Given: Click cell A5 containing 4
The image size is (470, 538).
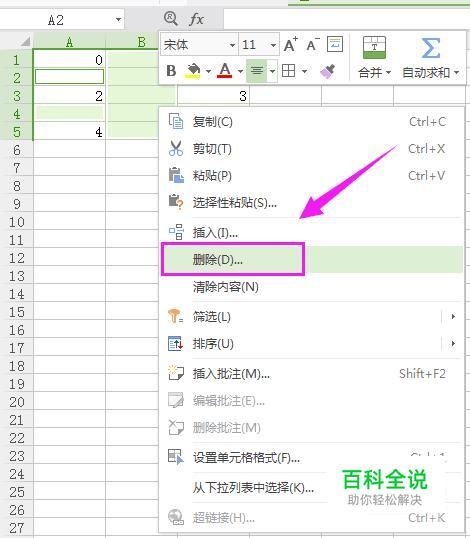Looking at the screenshot, I should tap(69, 132).
